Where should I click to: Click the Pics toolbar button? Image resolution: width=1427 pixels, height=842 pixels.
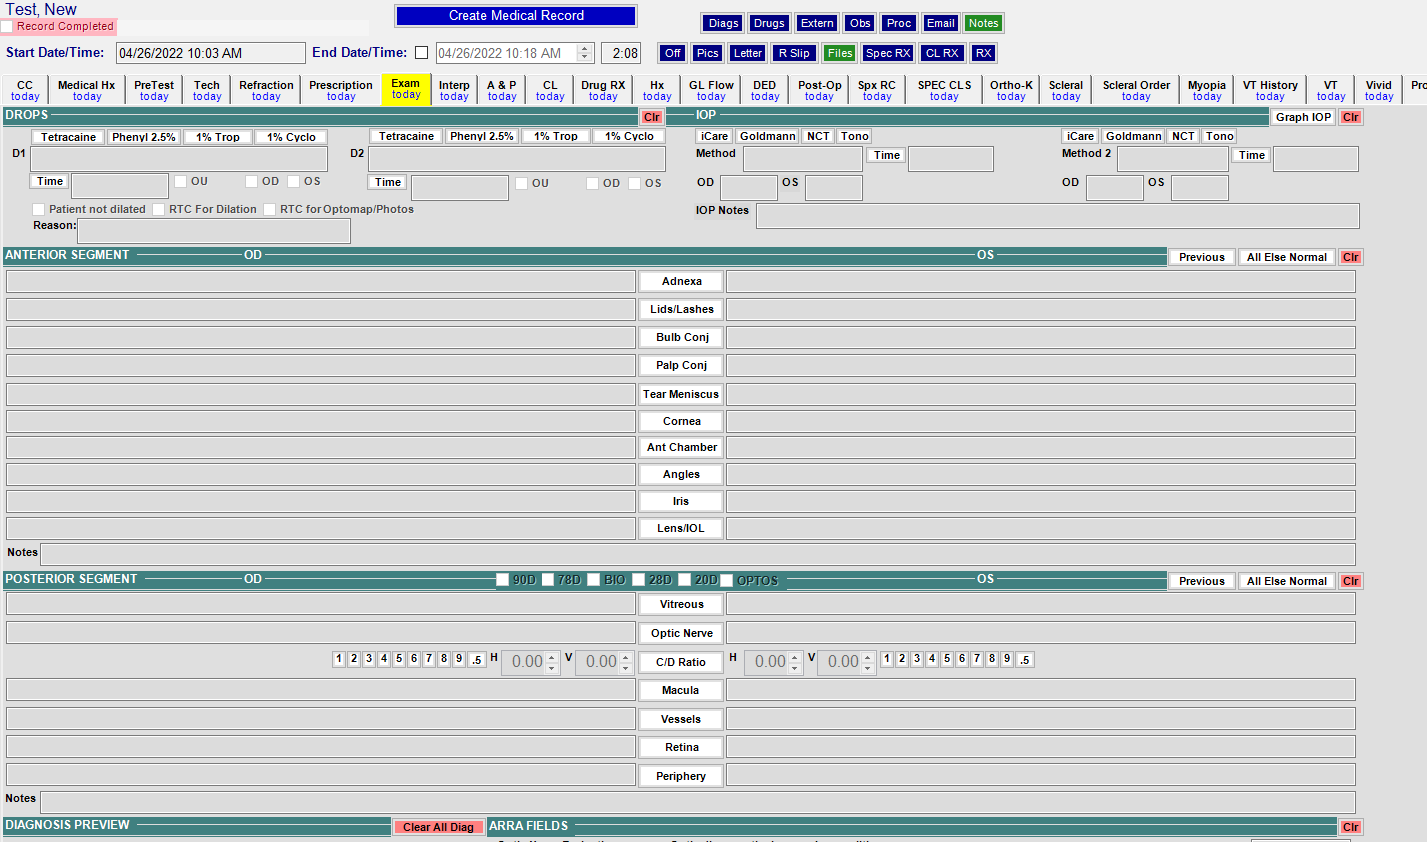(x=707, y=53)
